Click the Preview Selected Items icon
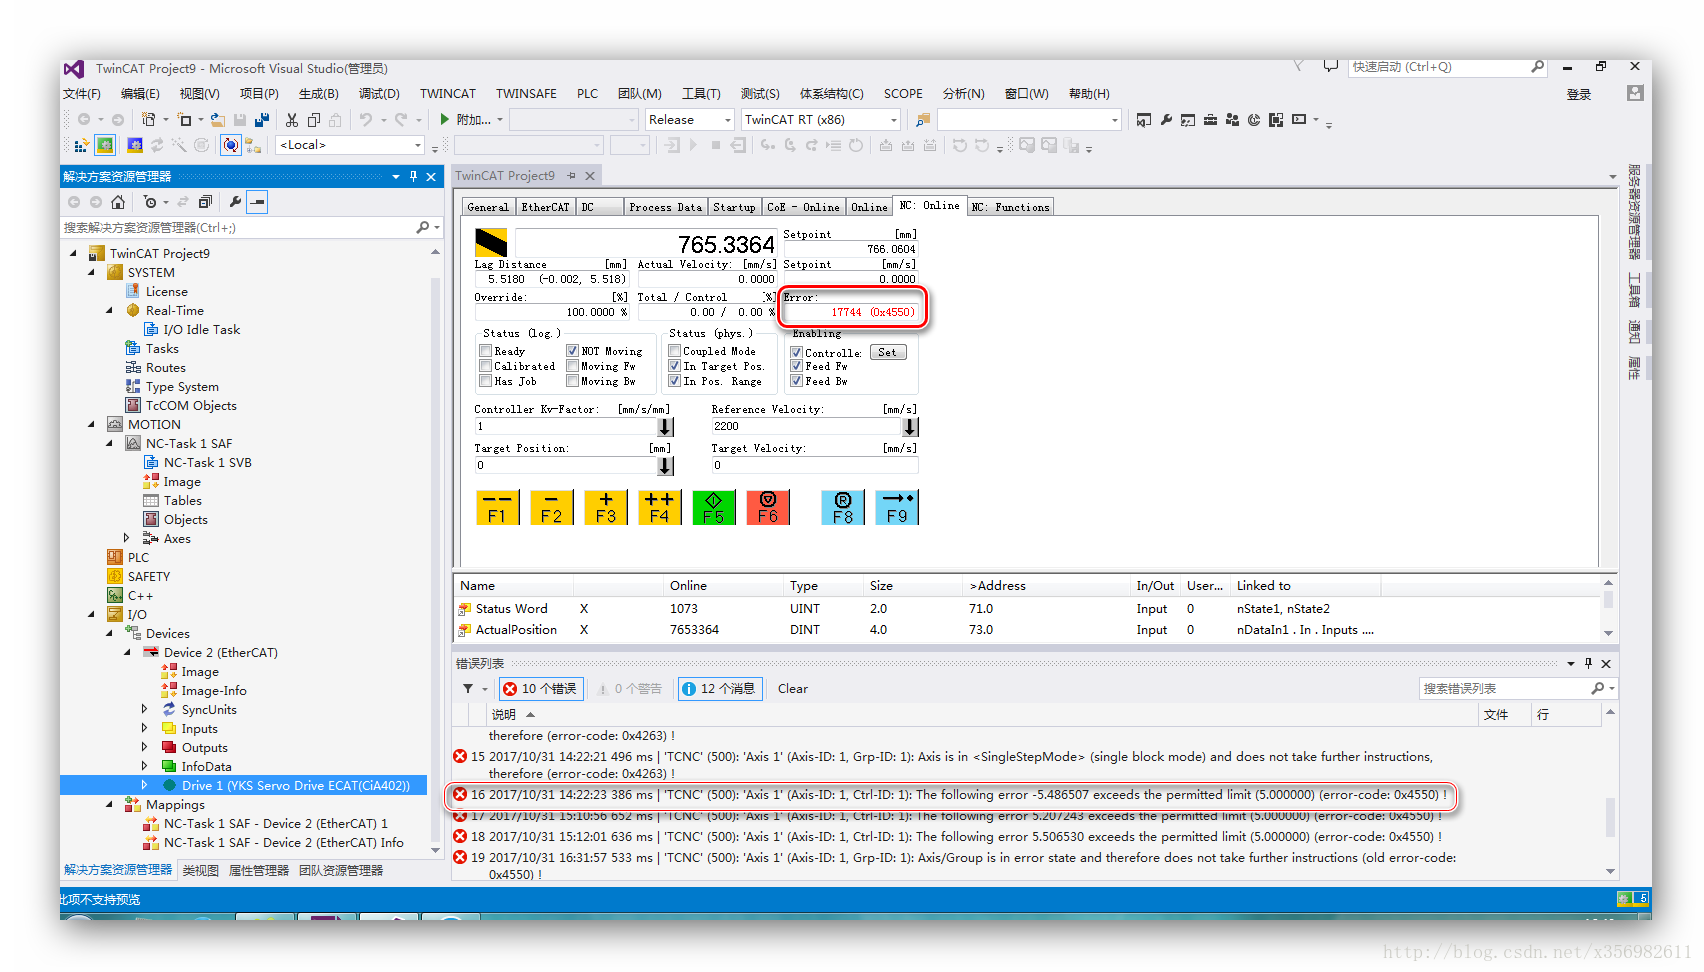 (257, 202)
